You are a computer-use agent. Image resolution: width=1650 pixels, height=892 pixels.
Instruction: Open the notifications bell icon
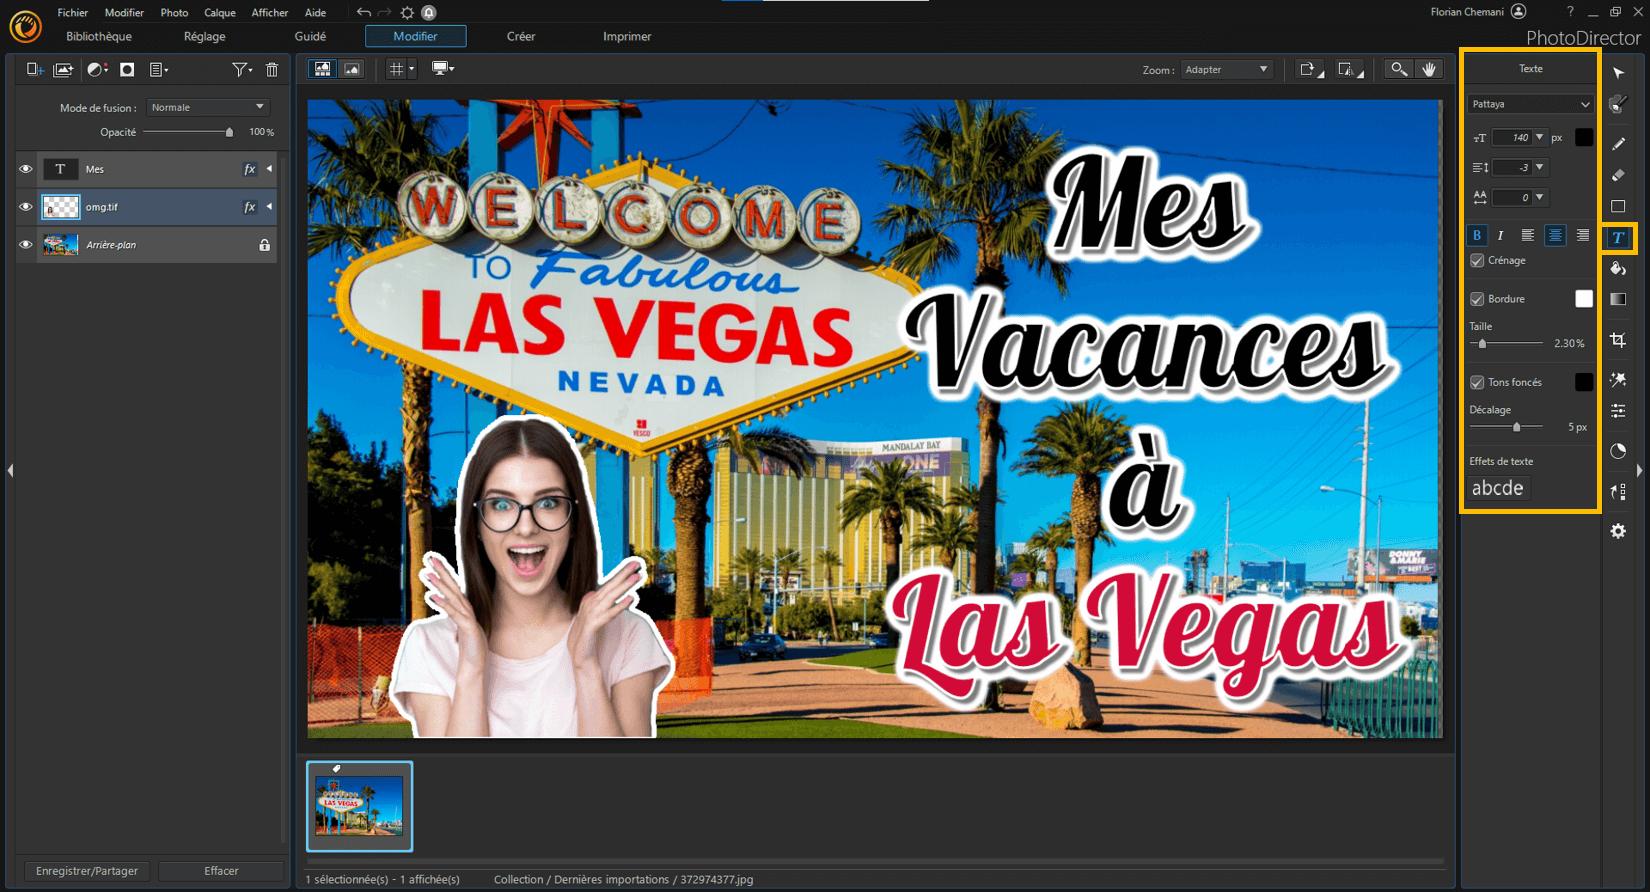coord(429,12)
